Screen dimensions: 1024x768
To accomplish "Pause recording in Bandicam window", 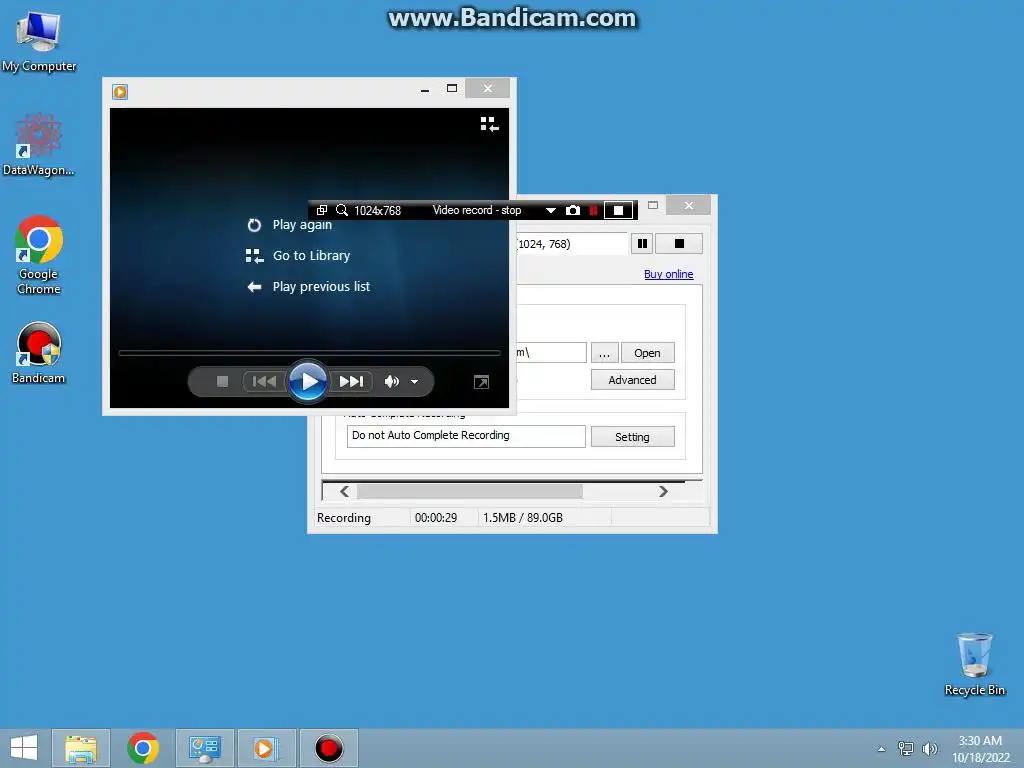I will [x=642, y=244].
